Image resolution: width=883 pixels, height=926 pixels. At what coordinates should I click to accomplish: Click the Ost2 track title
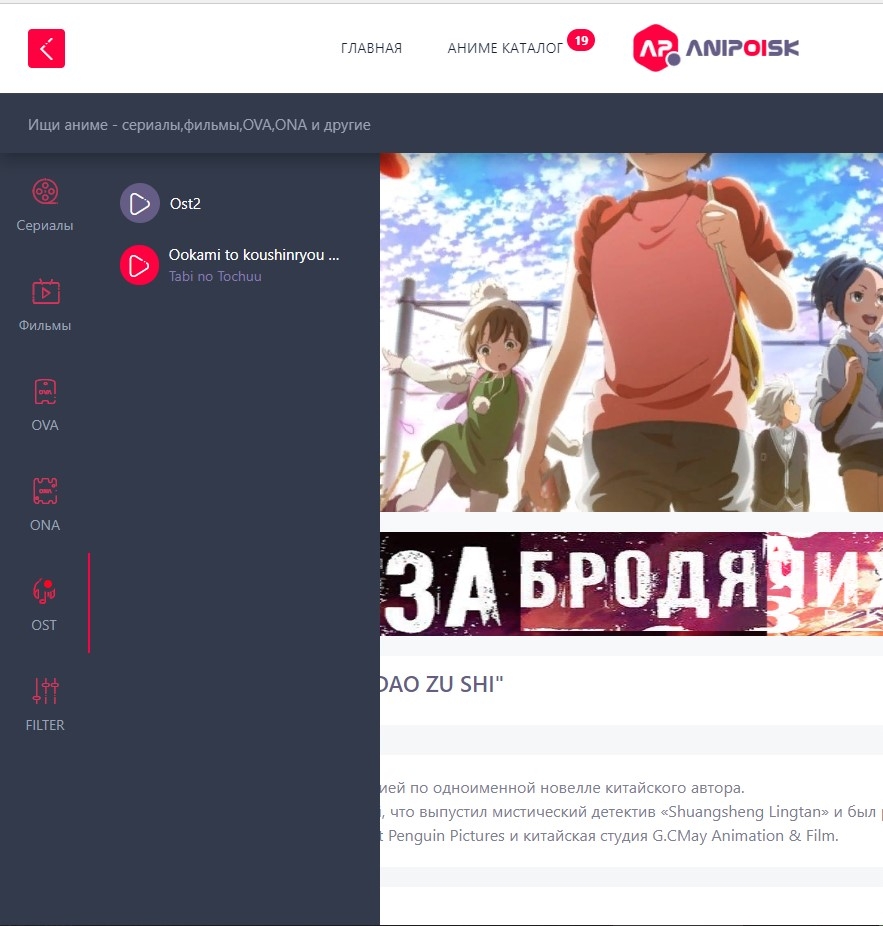[x=185, y=204]
